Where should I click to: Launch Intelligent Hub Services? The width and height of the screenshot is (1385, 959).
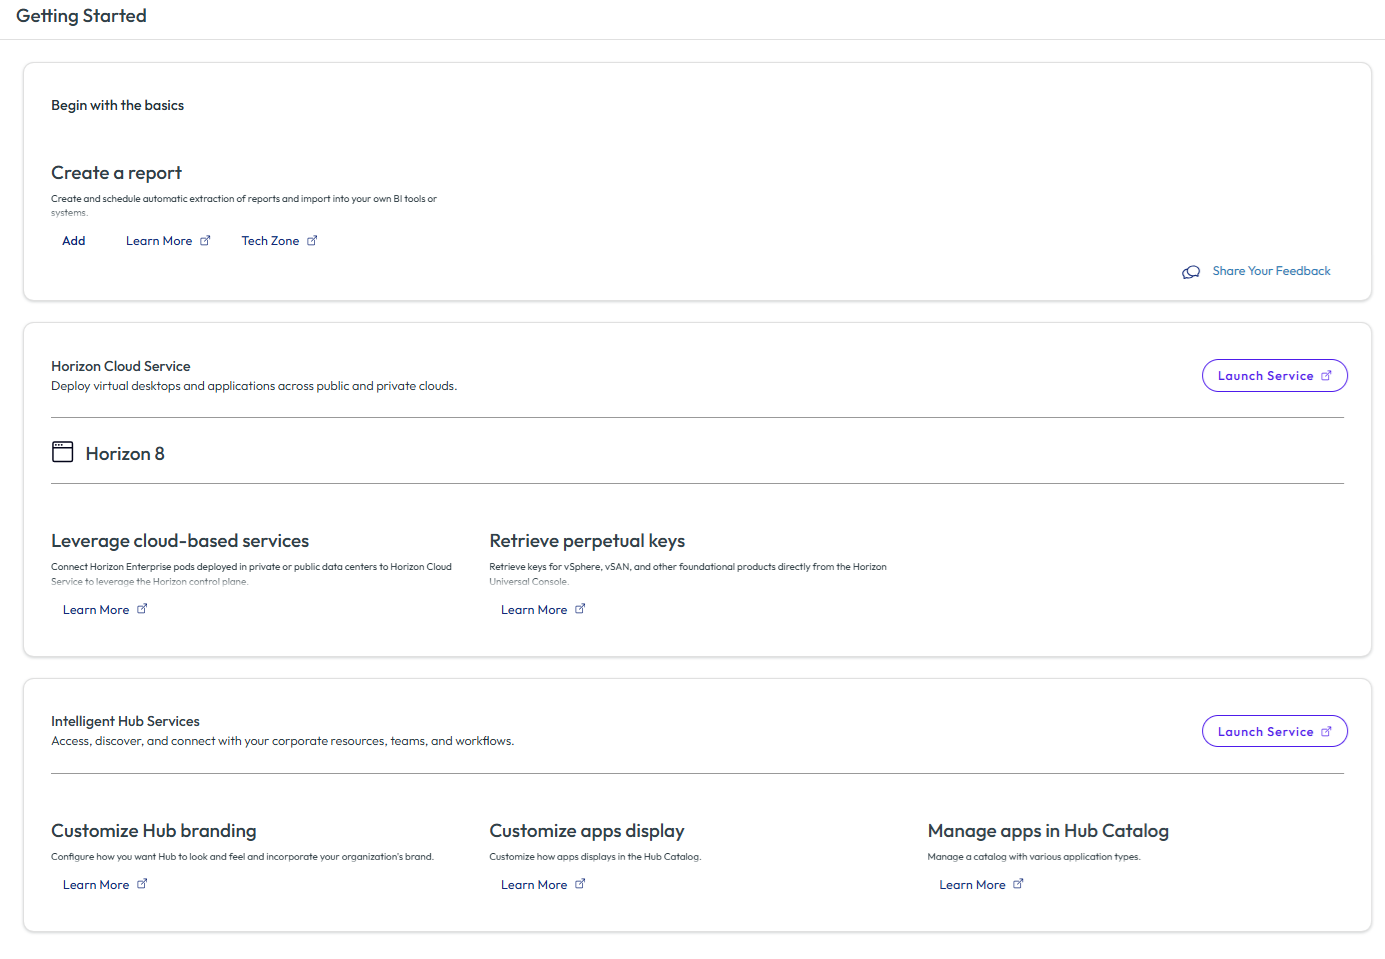tap(1274, 732)
